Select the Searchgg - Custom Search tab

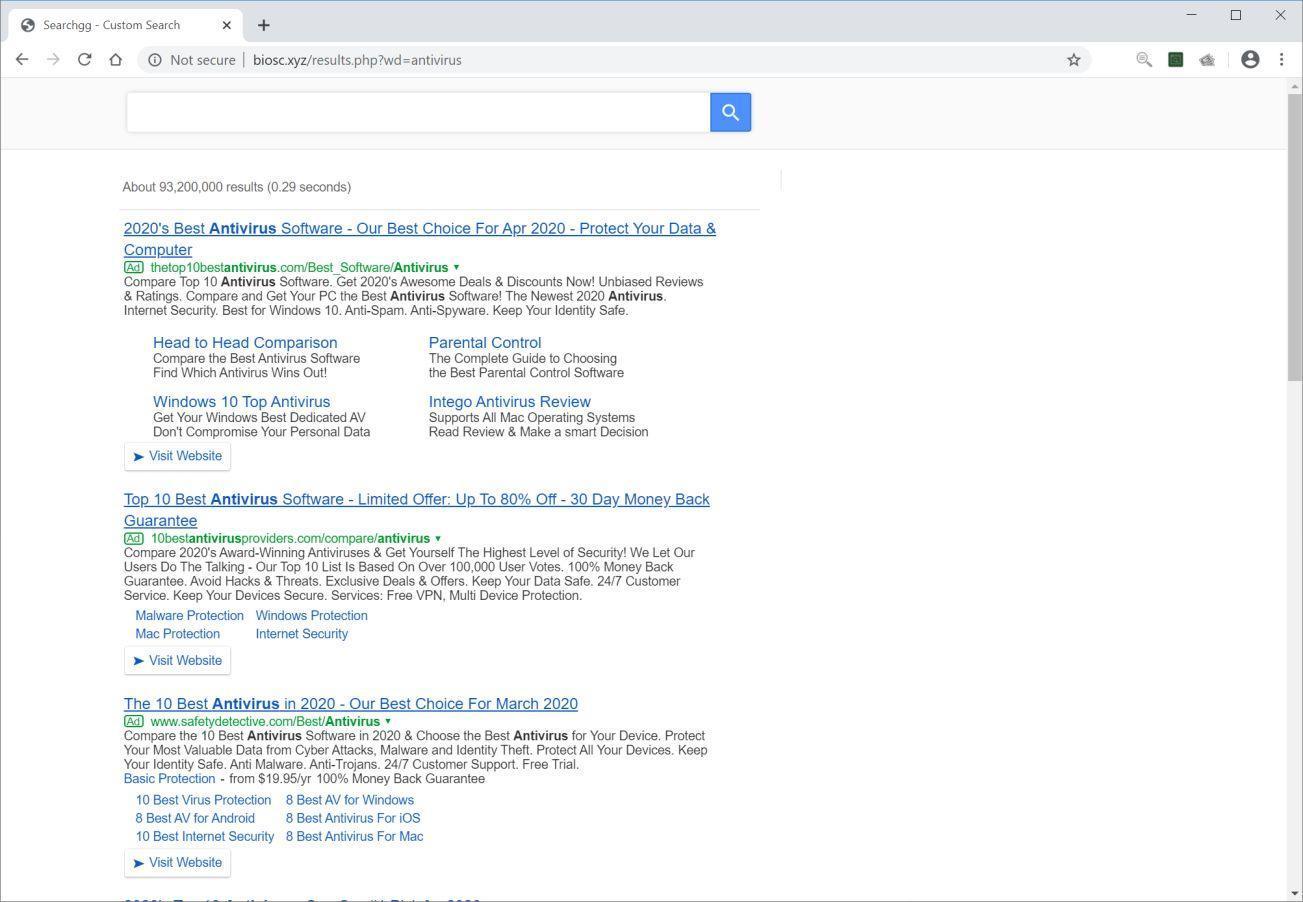point(125,25)
